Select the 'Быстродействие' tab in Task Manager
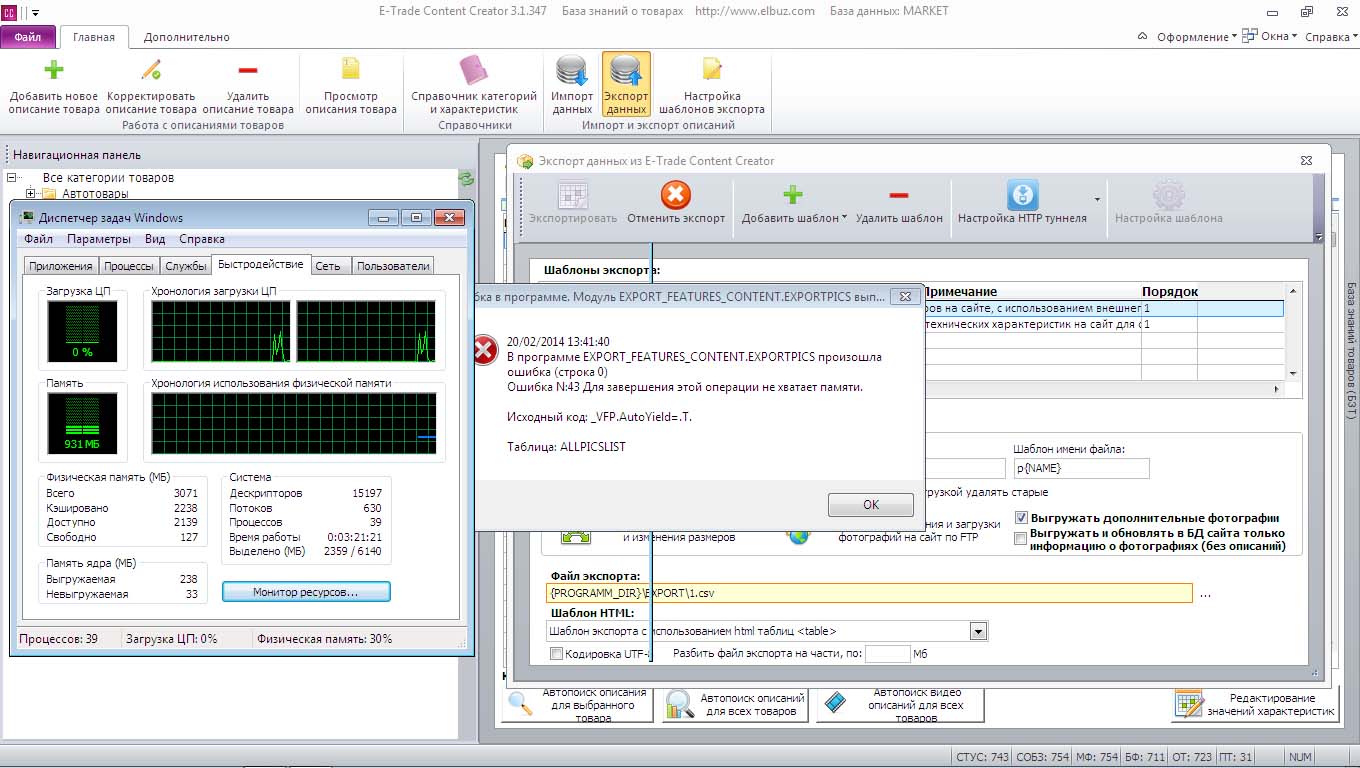Image resolution: width=1360 pixels, height=768 pixels. coord(261,264)
